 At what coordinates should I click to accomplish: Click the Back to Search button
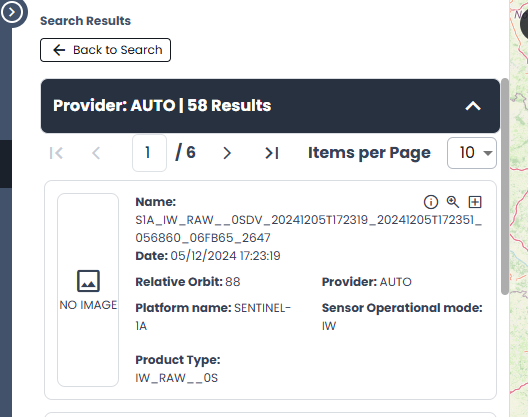tap(105, 50)
